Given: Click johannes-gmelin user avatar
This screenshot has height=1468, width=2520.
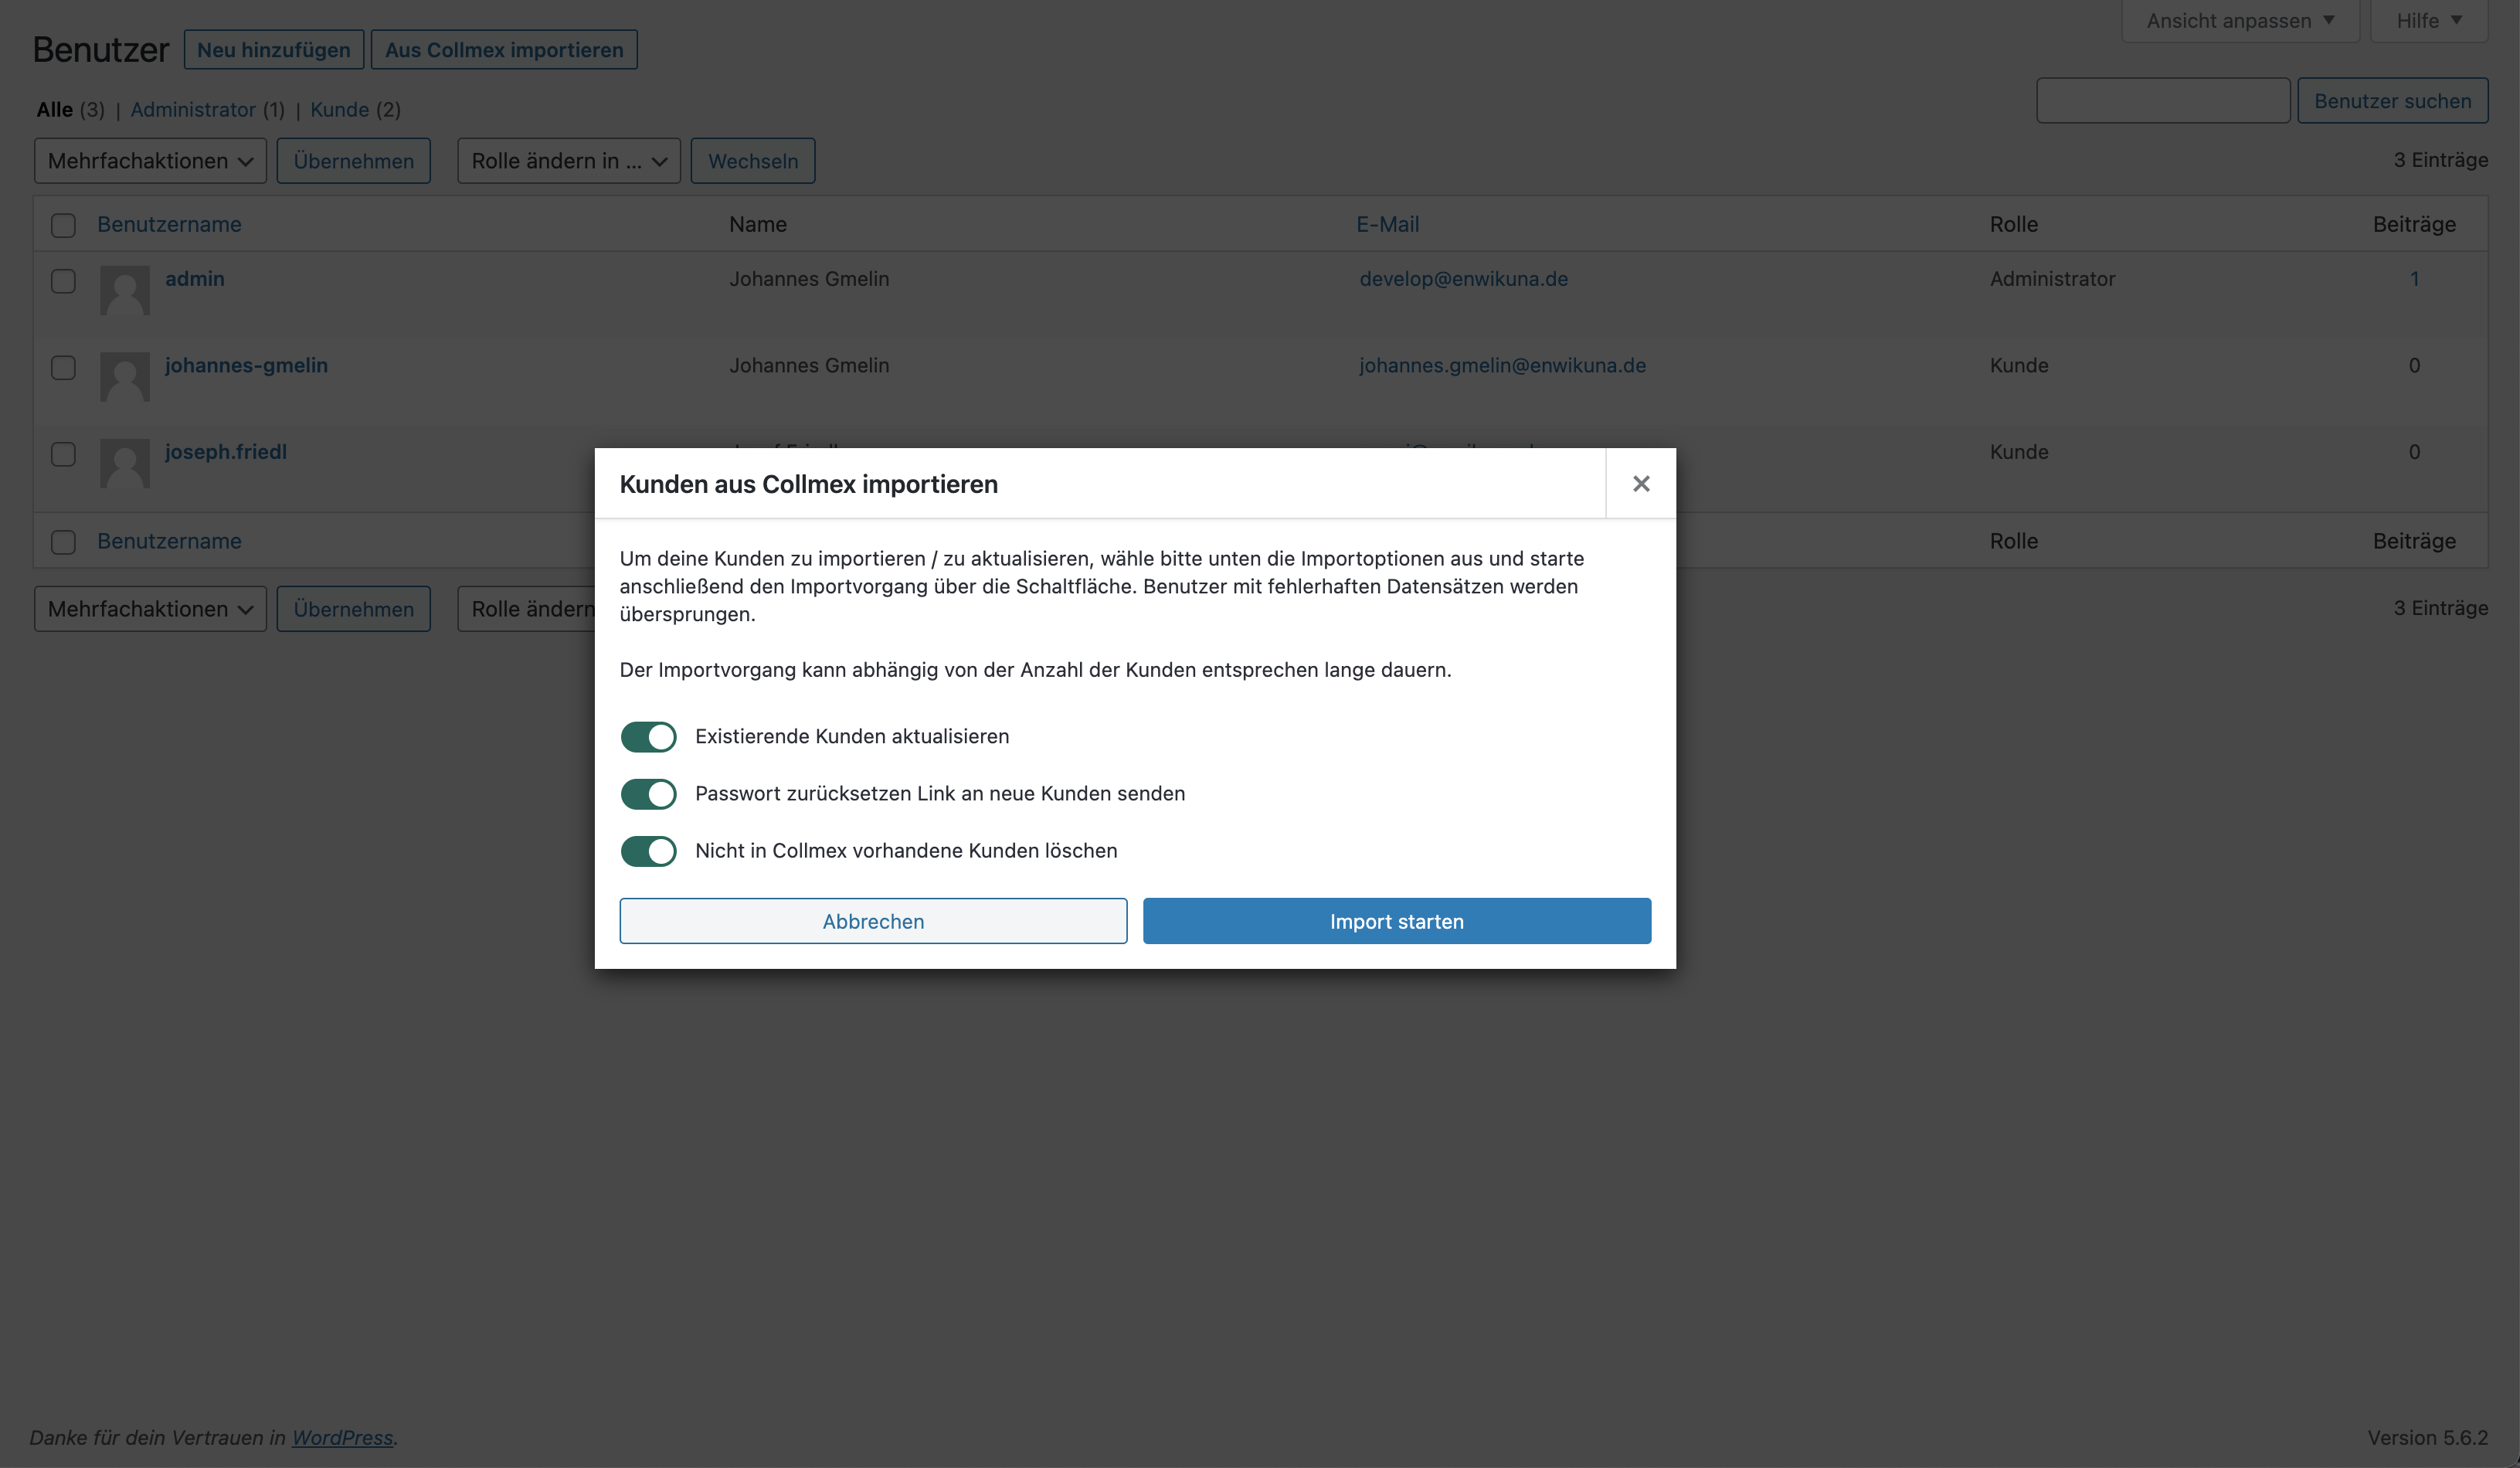Looking at the screenshot, I should (125, 377).
